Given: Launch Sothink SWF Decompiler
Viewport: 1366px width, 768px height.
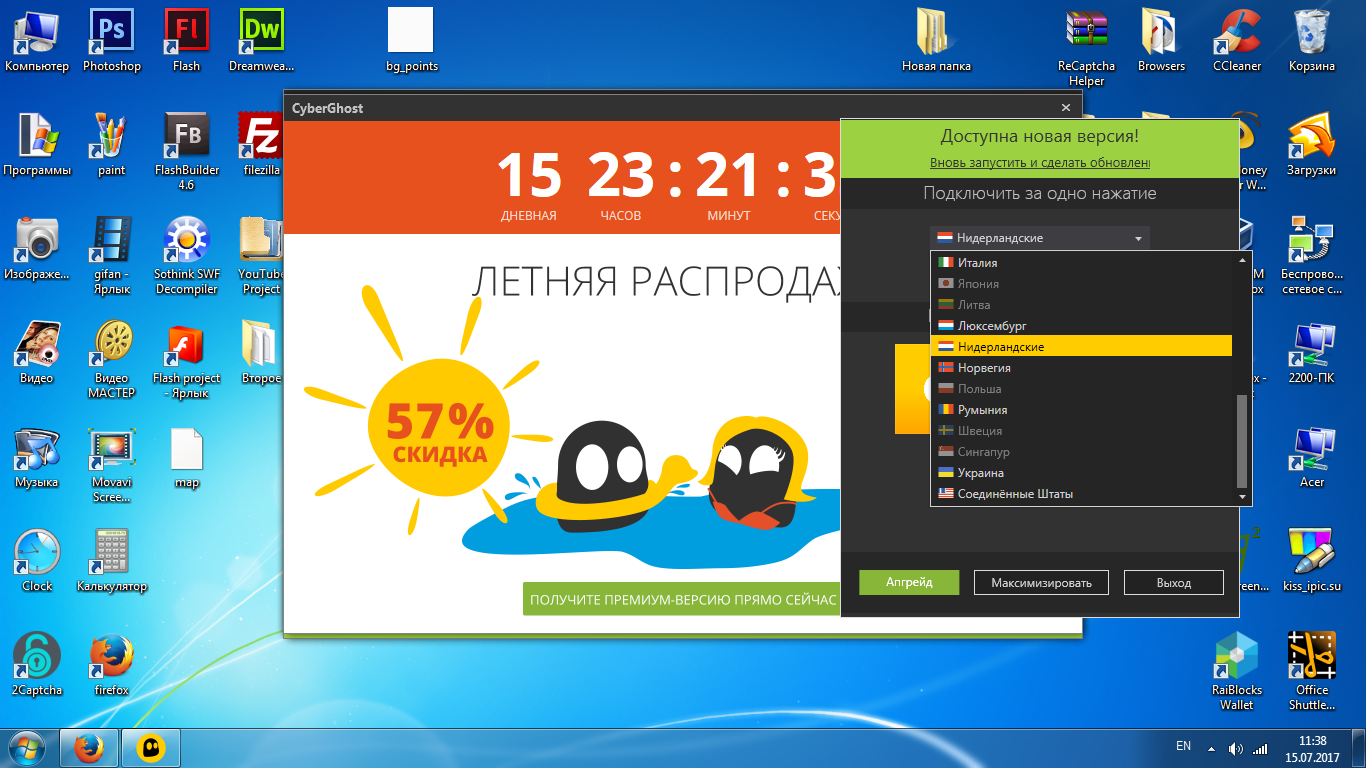Looking at the screenshot, I should (x=186, y=254).
